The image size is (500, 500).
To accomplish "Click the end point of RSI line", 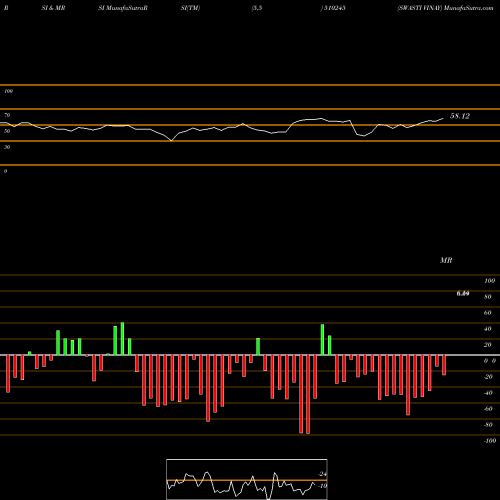I will [x=443, y=118].
